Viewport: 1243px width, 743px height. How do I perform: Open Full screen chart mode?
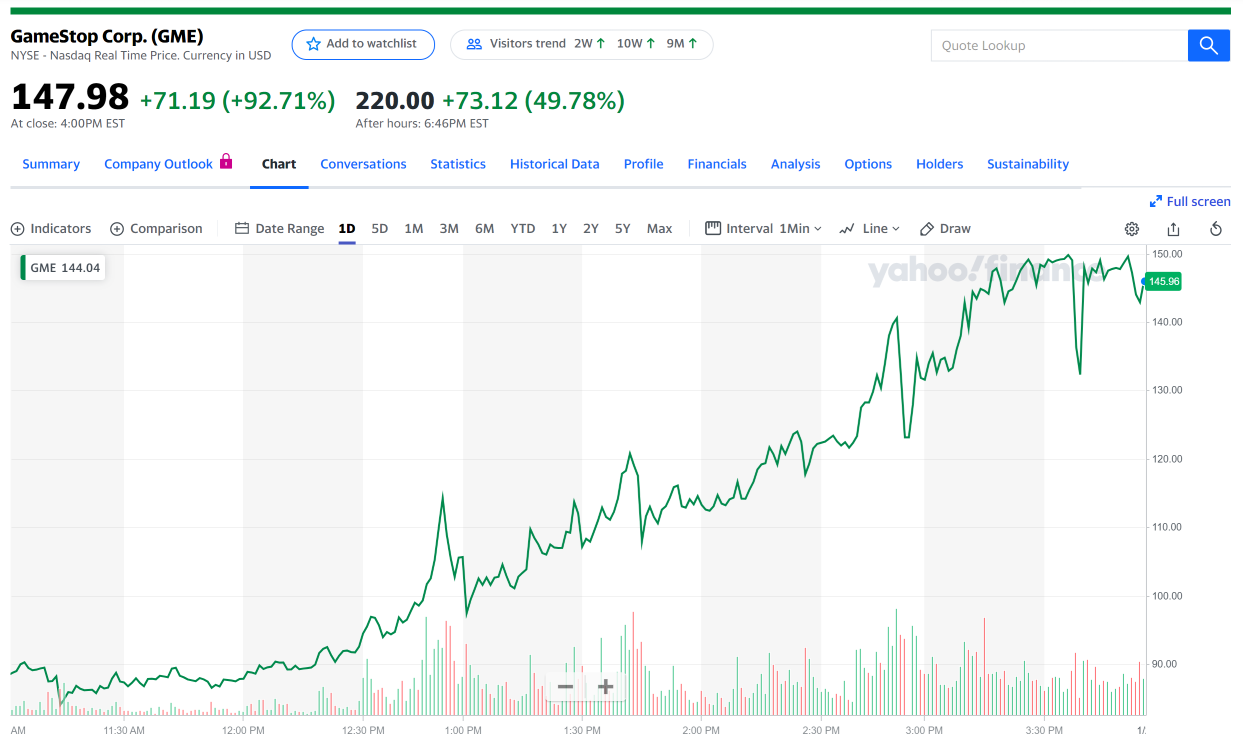tap(1190, 201)
